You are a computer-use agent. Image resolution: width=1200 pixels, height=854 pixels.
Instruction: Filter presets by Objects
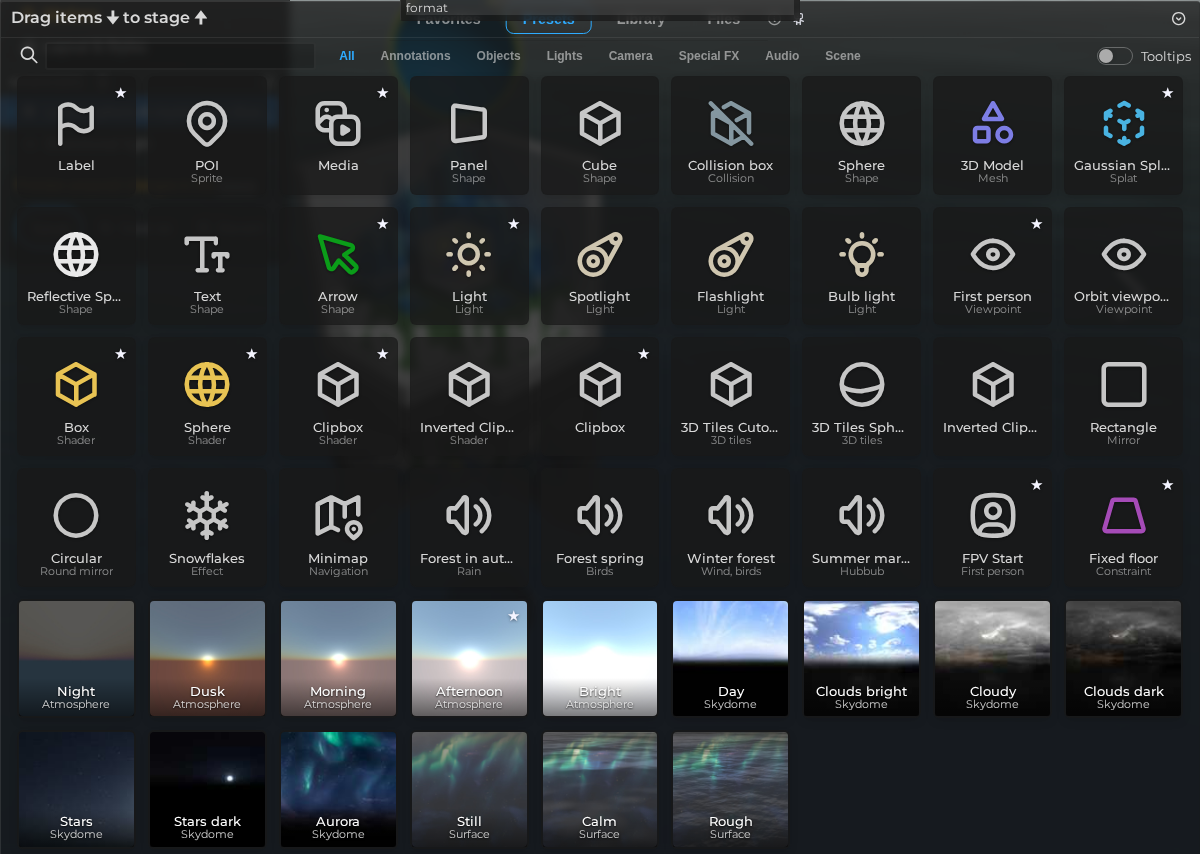498,56
